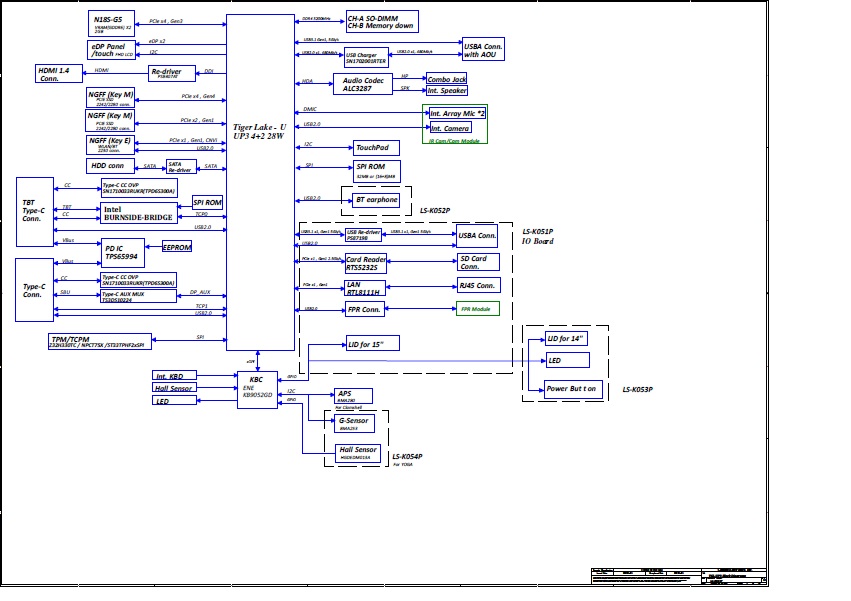This screenshot has width=851, height=601.
Task: Click the LID for 14" block
Action: [x=567, y=339]
